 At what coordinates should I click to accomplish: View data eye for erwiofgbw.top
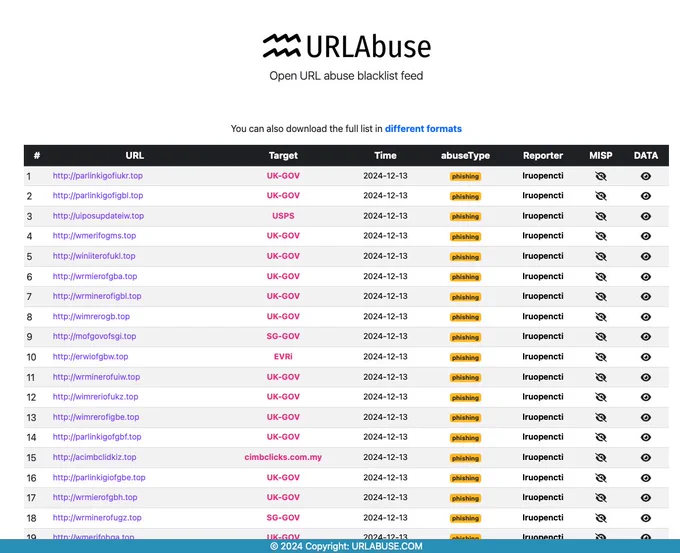coord(646,357)
